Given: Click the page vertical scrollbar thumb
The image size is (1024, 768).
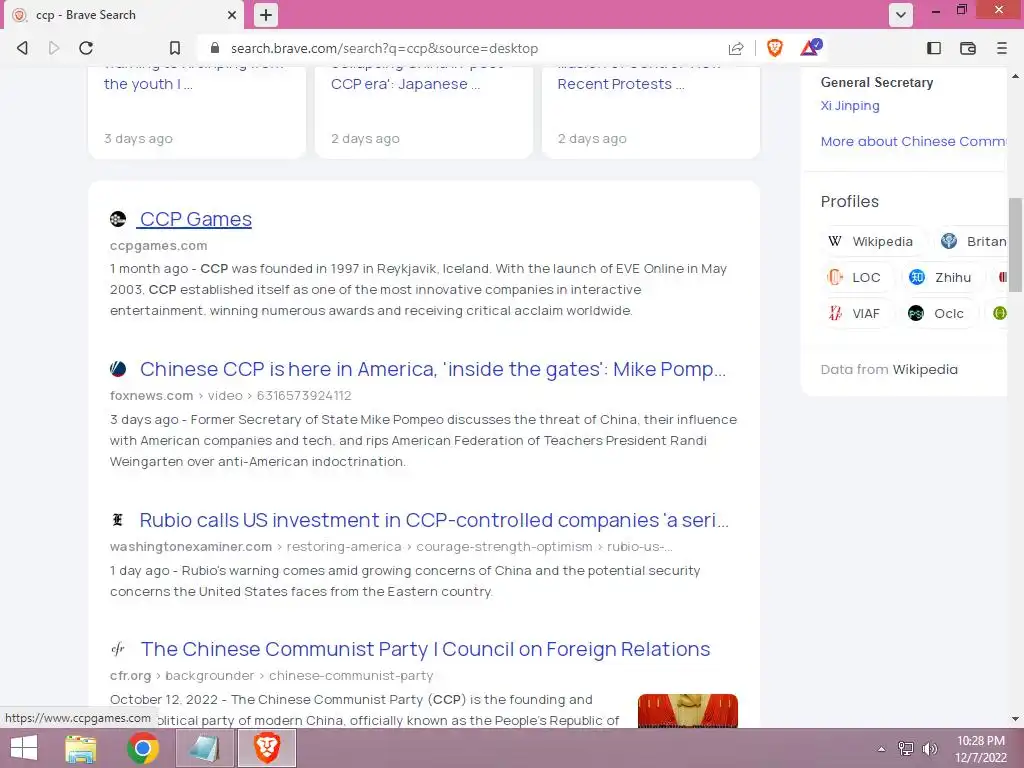Looking at the screenshot, I should pyautogui.click(x=1016, y=245).
